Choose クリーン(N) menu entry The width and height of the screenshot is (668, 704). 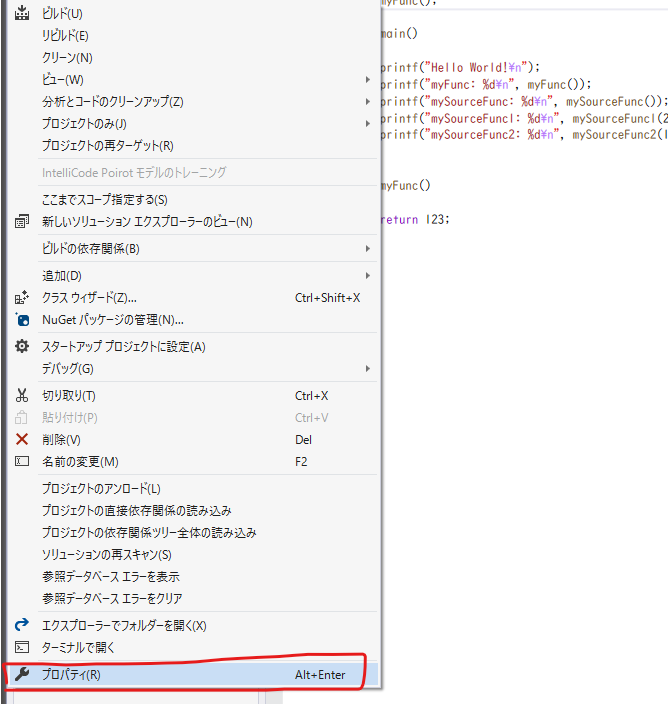point(67,57)
